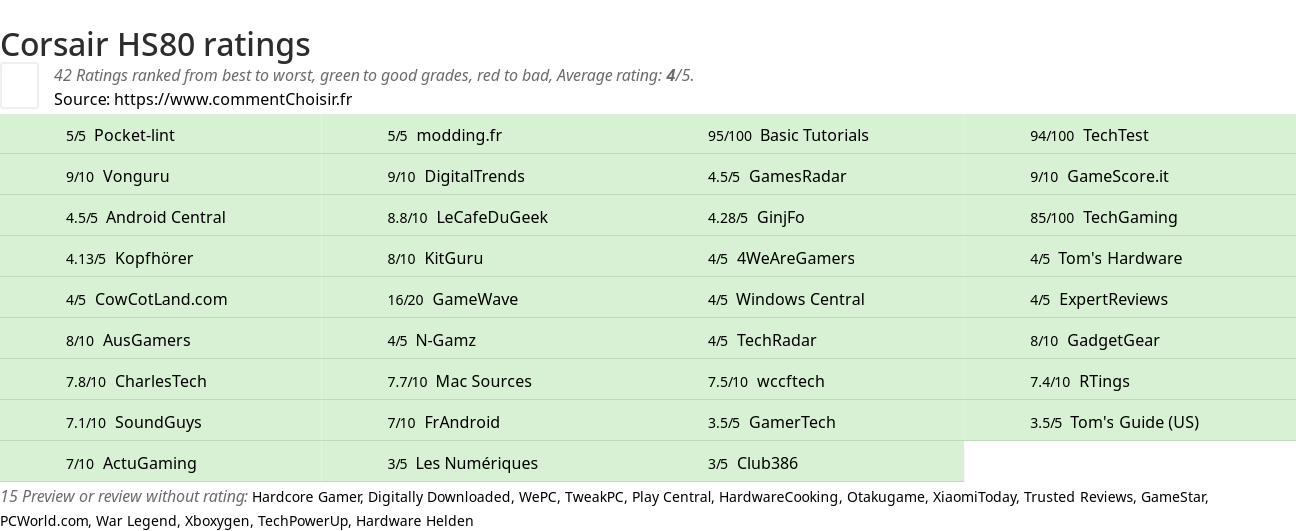Open the commentChoisir.fr source link
This screenshot has width=1296, height=531.
point(233,99)
